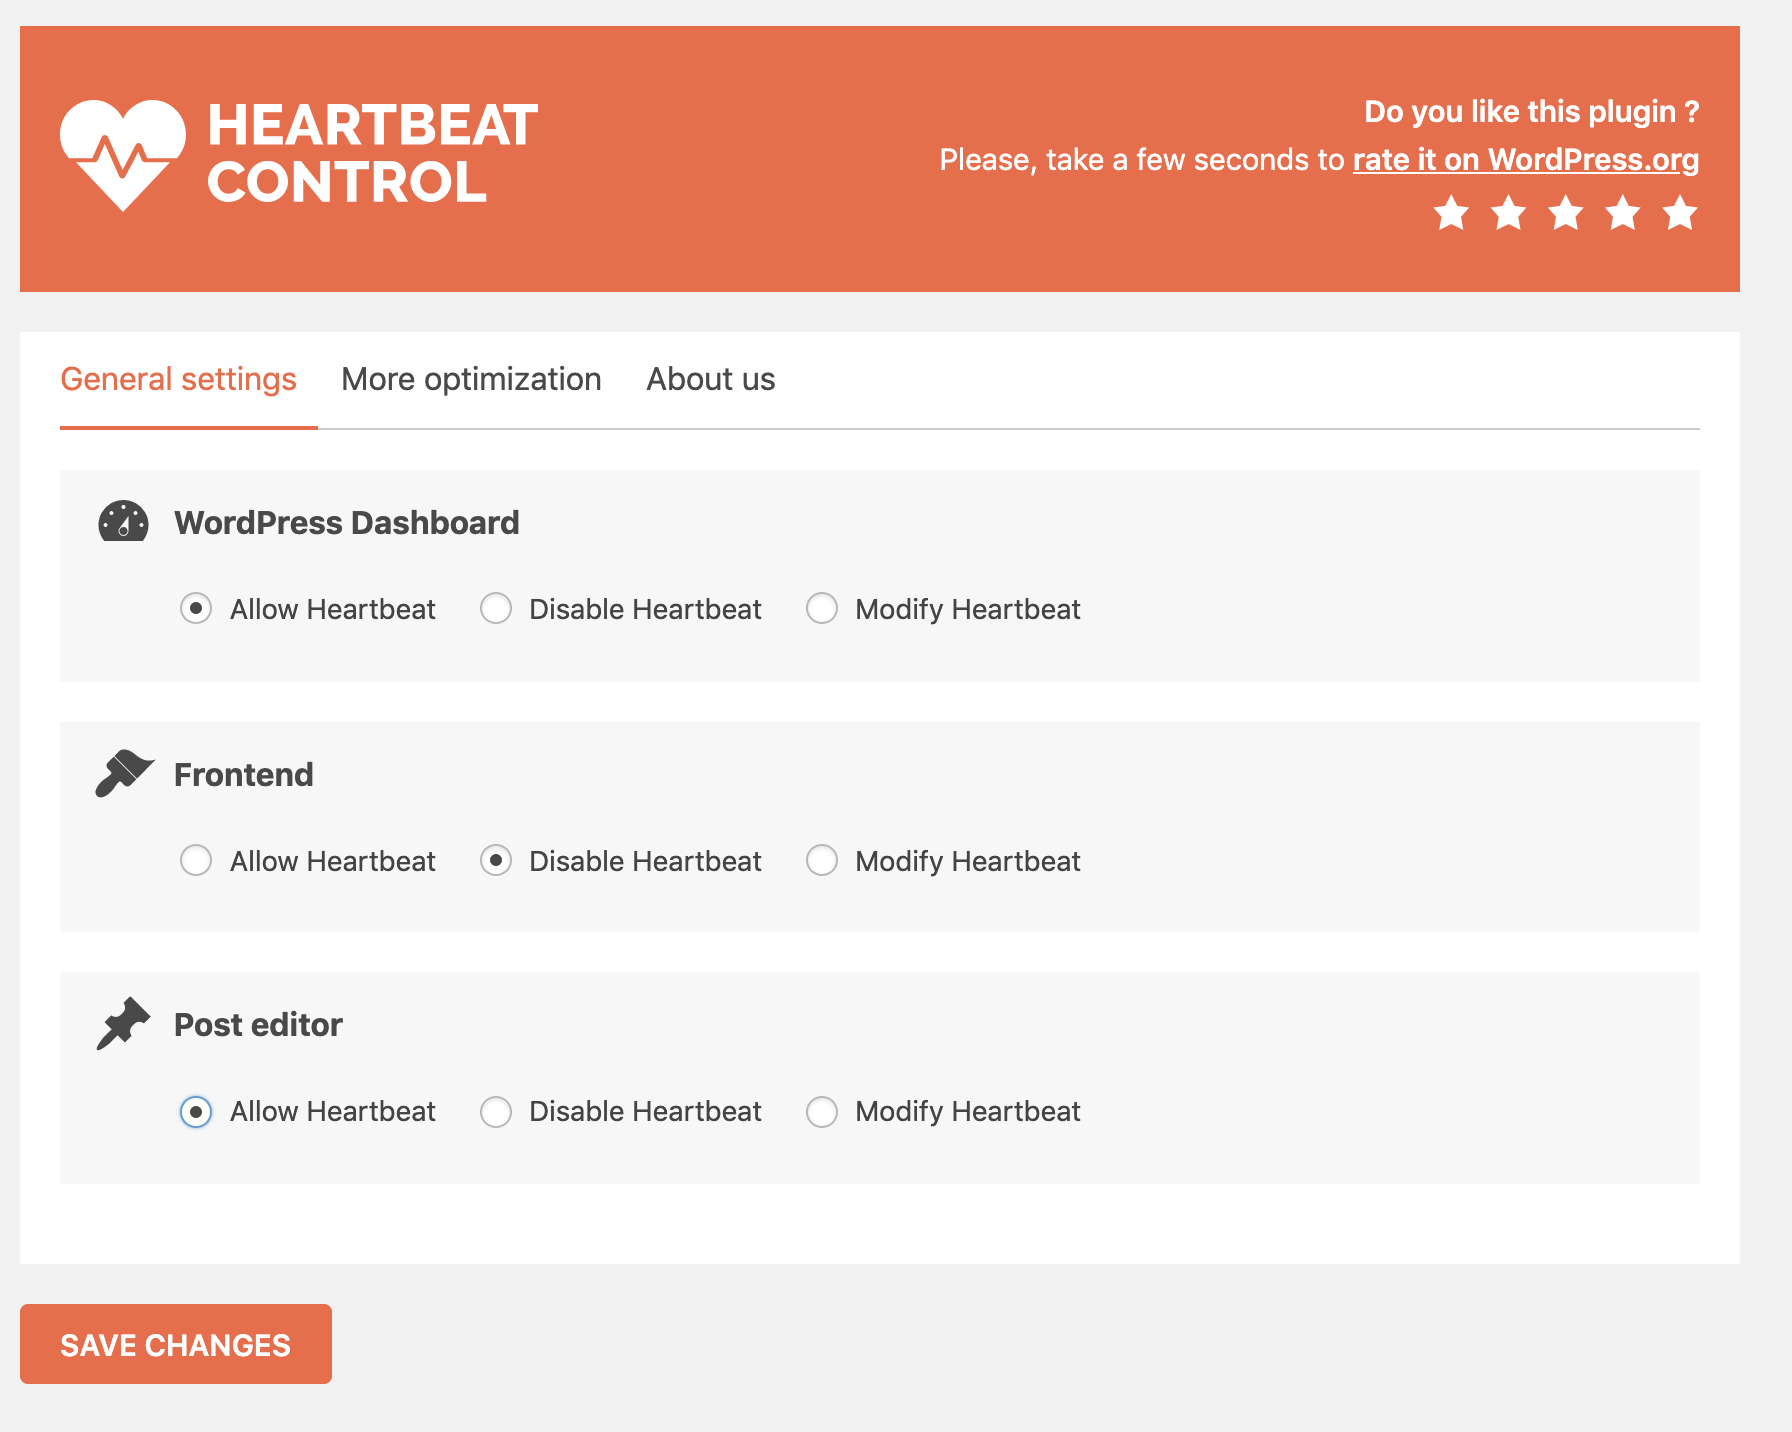Open the About us tab
Screen dimensions: 1792x1432
[710, 379]
